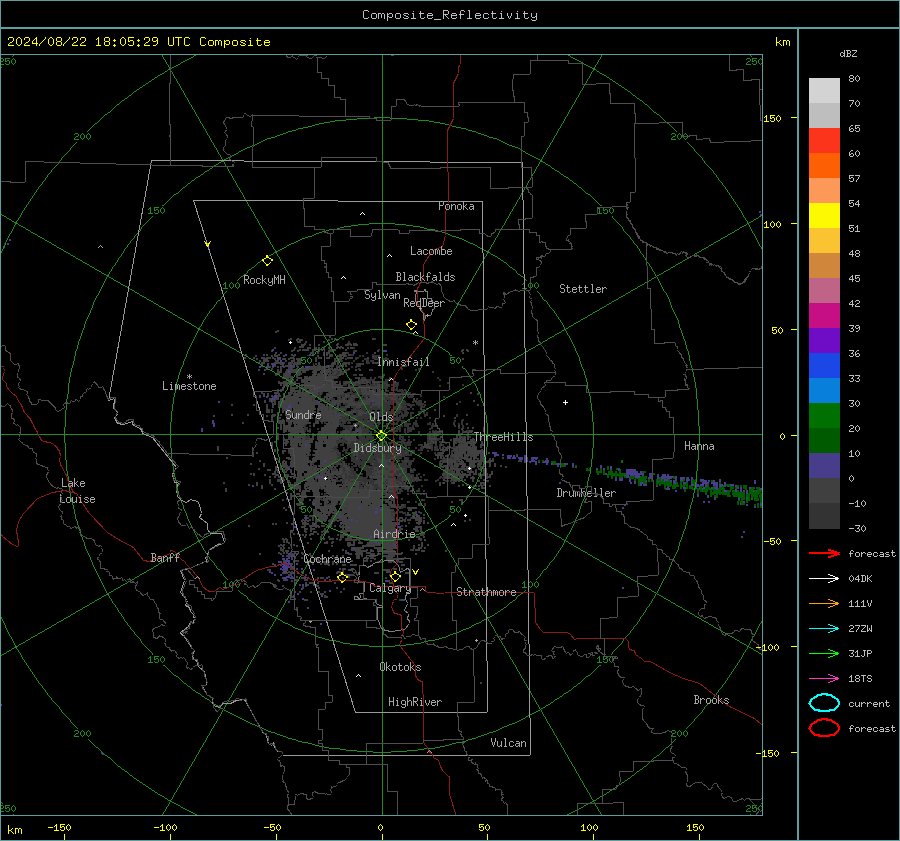900x841 pixels.
Task: Click the white 04DK arrow in the legend
Action: tap(824, 579)
